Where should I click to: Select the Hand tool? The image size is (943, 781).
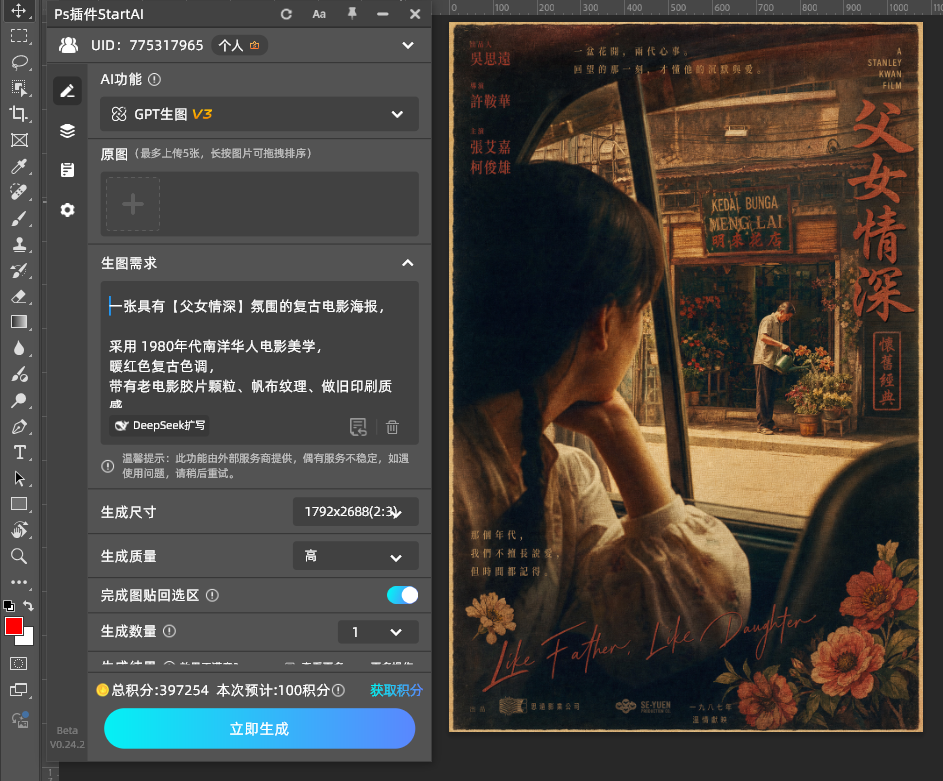[19, 530]
